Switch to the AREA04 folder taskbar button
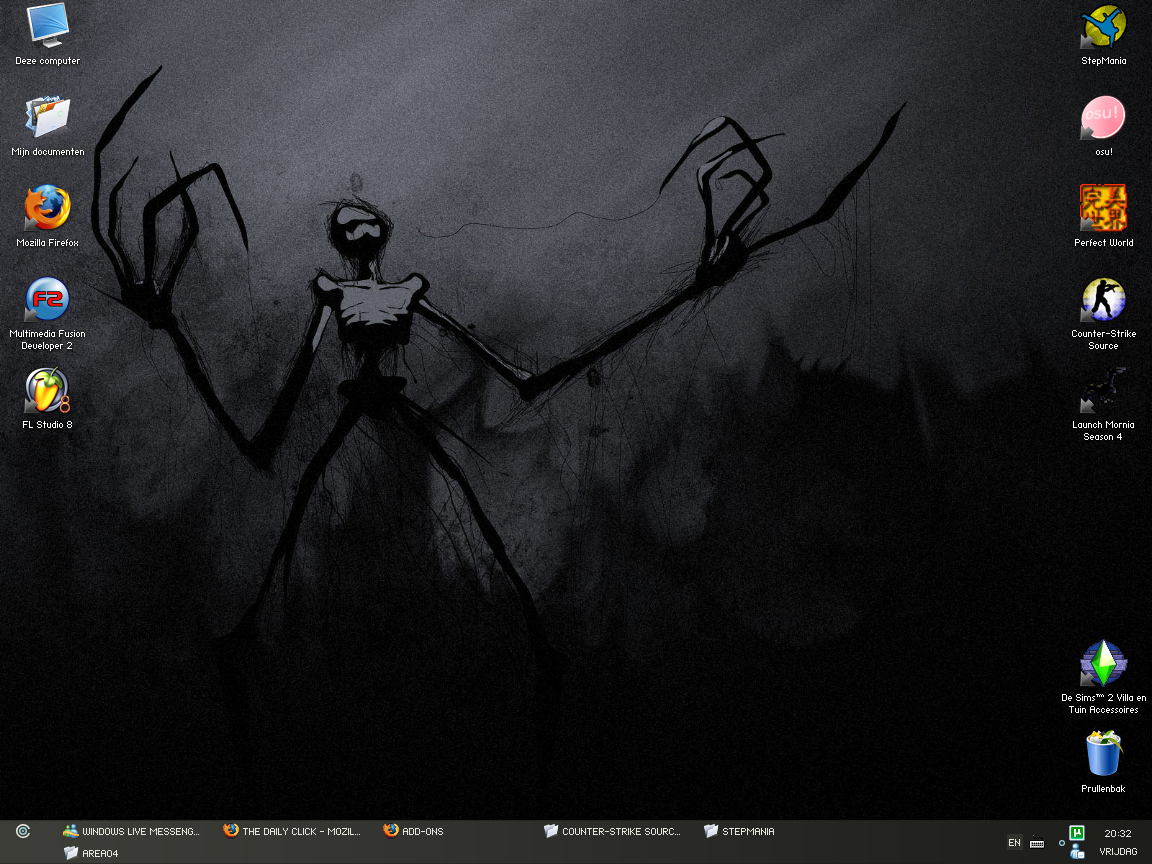 coord(91,853)
